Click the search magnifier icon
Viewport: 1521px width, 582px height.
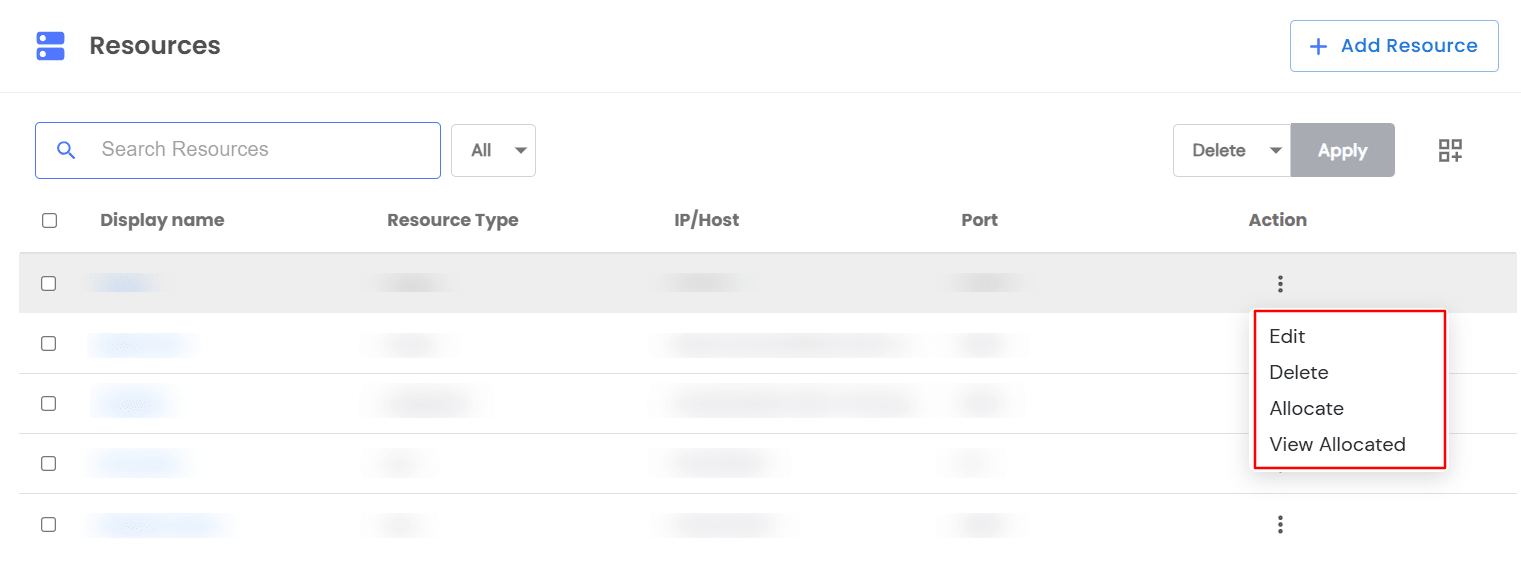[x=66, y=149]
